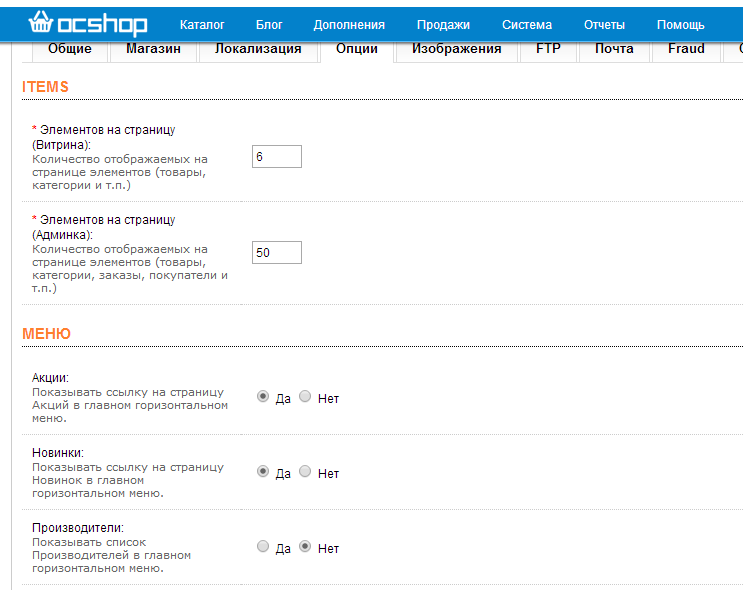Viewport: 743px width, 590px height.
Task: Expand the Продажи menu
Action: coord(443,25)
